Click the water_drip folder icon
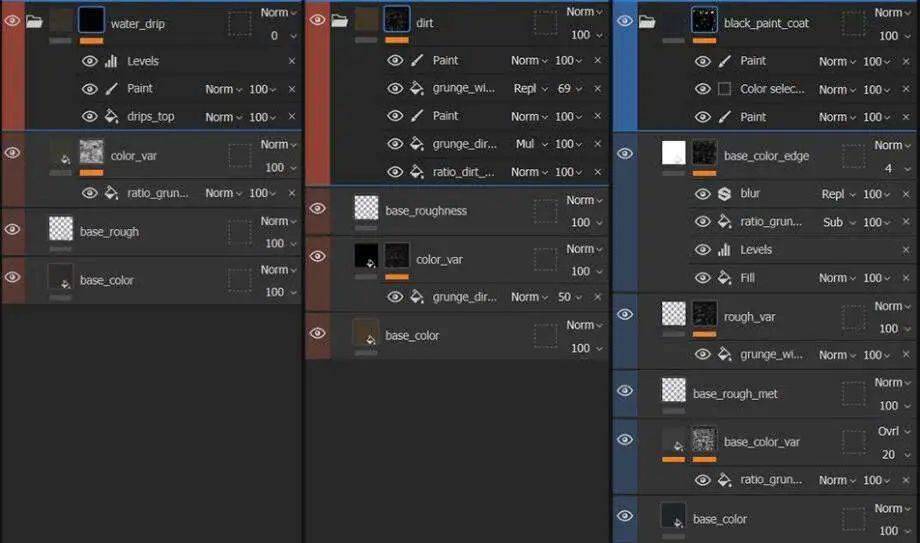This screenshot has height=543, width=920. click(35, 22)
